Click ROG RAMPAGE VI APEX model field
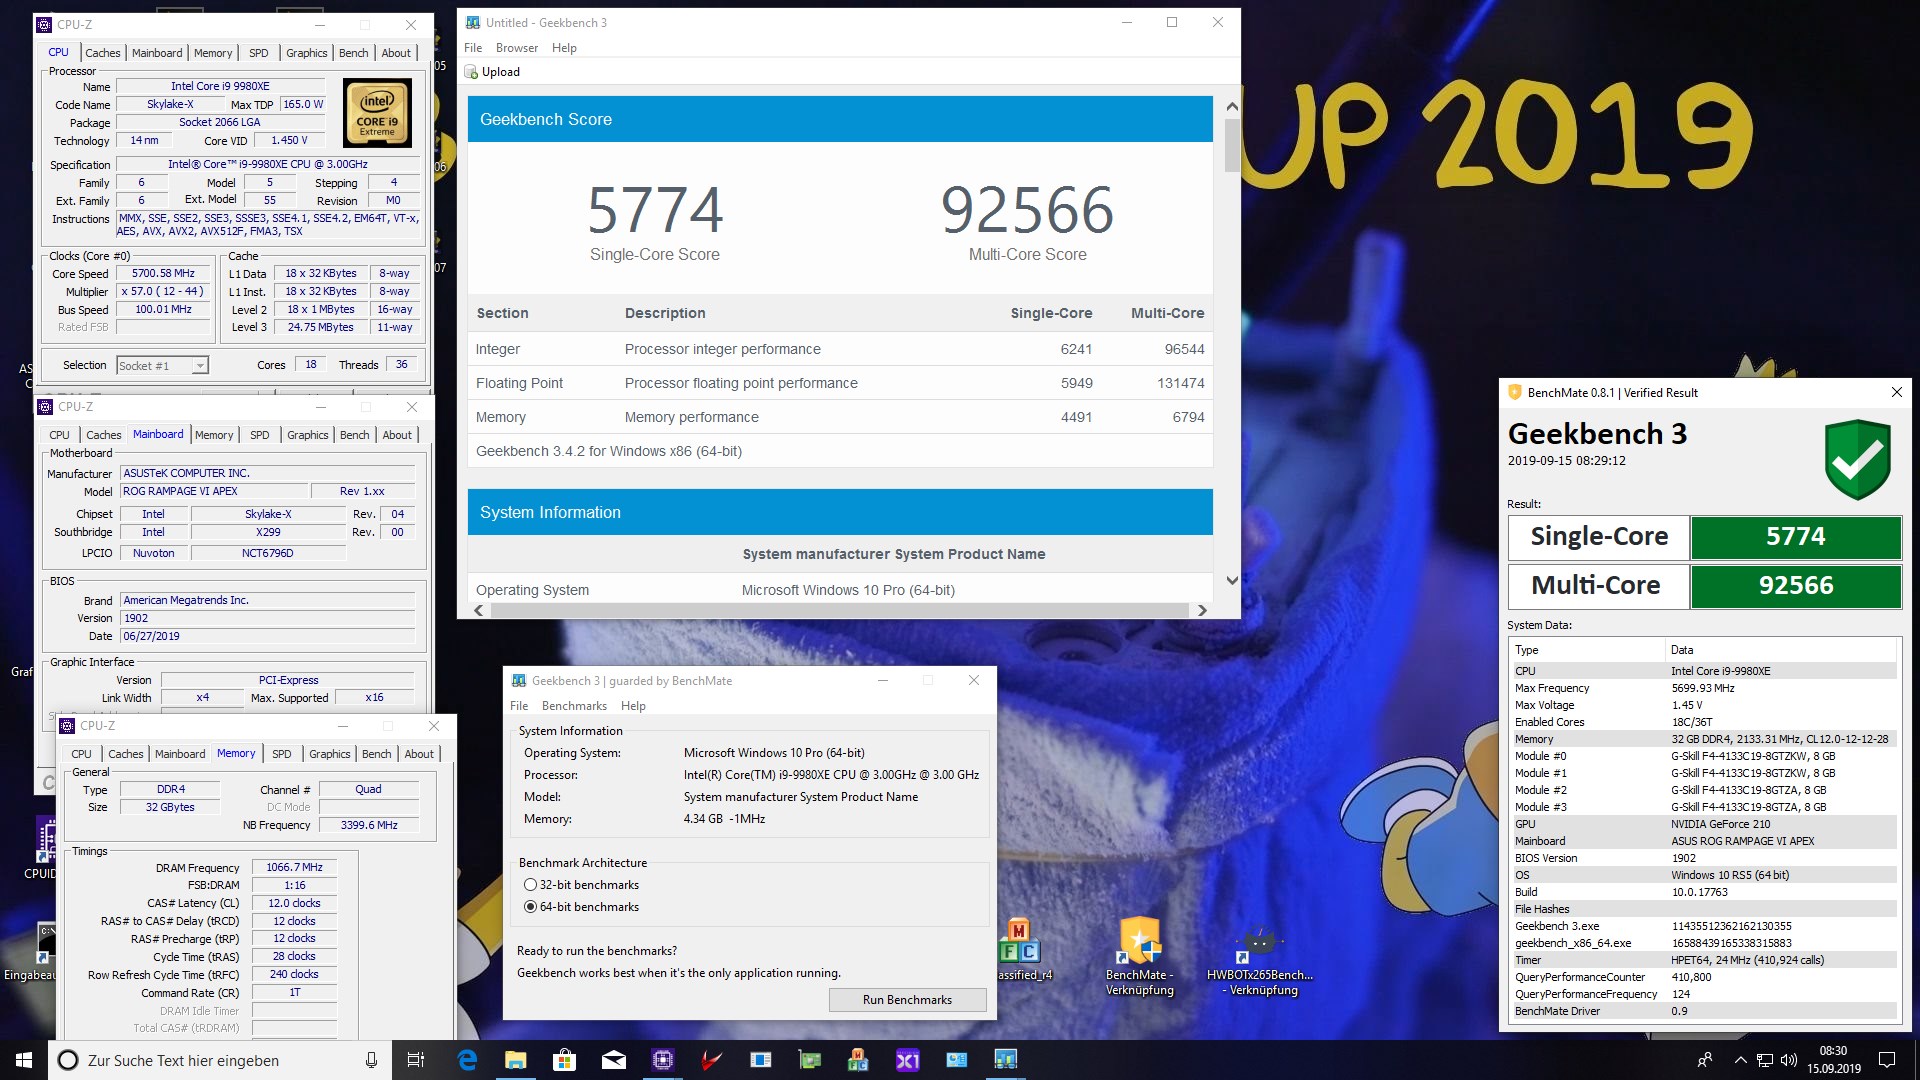1920x1080 pixels. click(214, 491)
